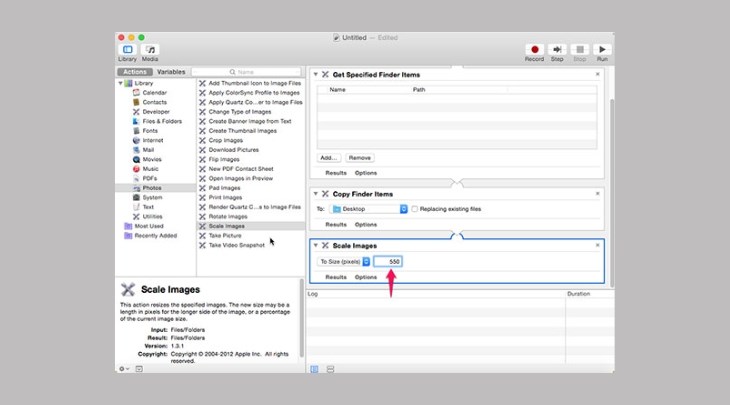Screen dimensions: 730x405
Task: Open the To Size (pixels) dropdown
Action: tap(344, 261)
